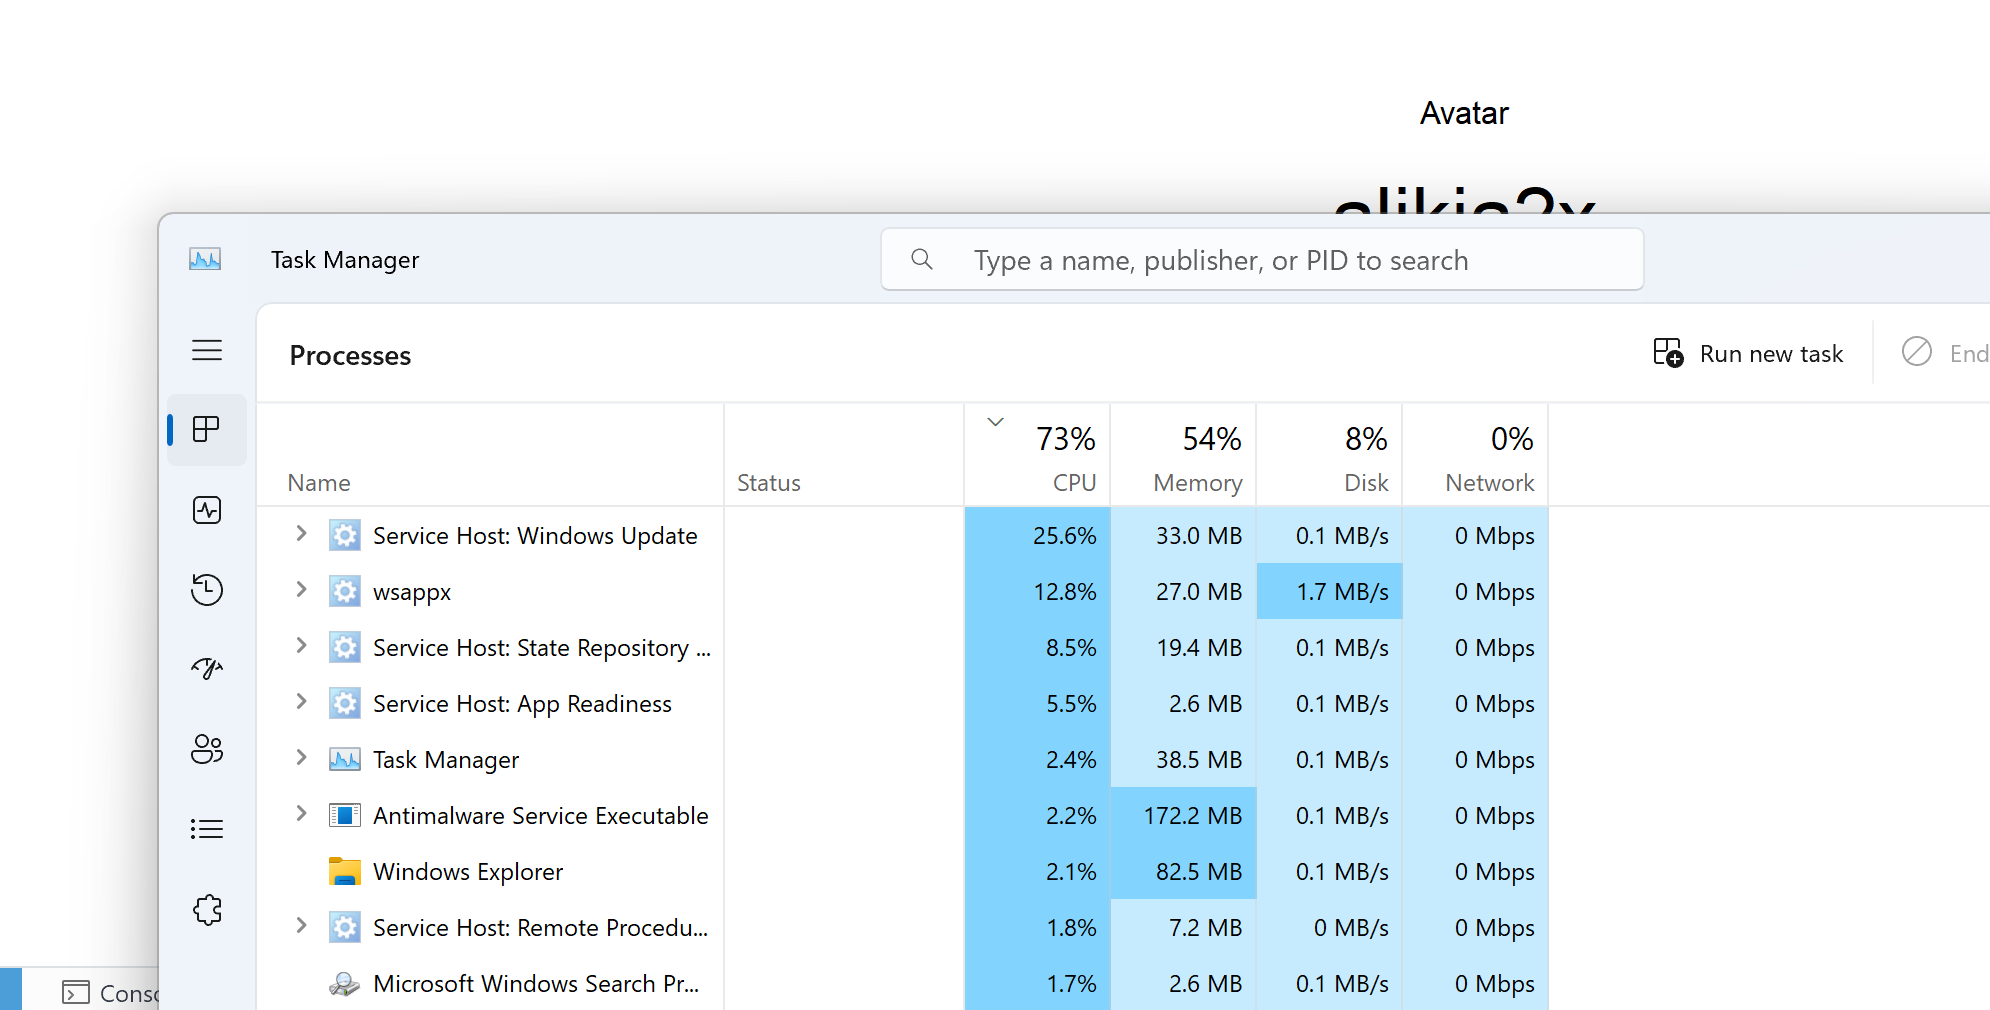This screenshot has width=1990, height=1010.
Task: Open the navigation hamburger menu
Action: click(x=207, y=351)
